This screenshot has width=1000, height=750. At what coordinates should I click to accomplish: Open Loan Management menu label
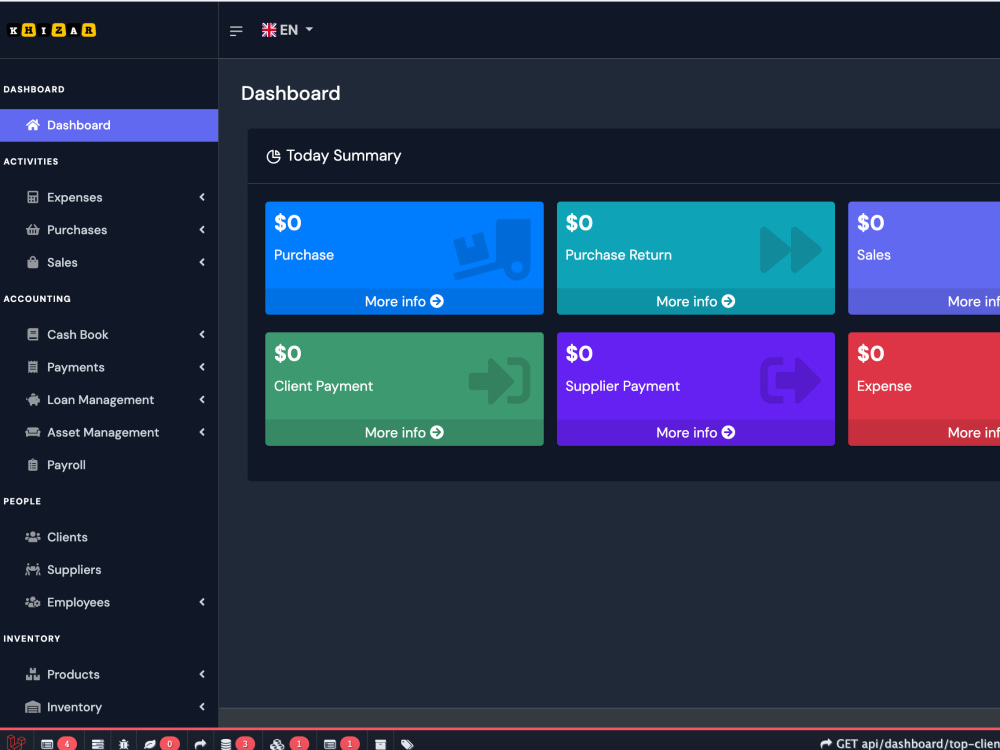coord(100,400)
